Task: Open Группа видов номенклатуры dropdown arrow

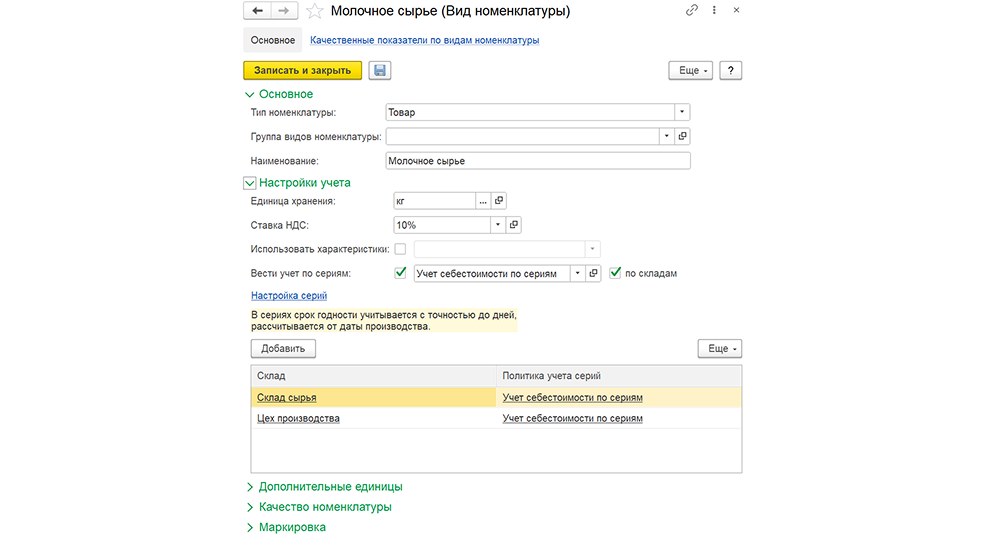Action: click(x=667, y=136)
